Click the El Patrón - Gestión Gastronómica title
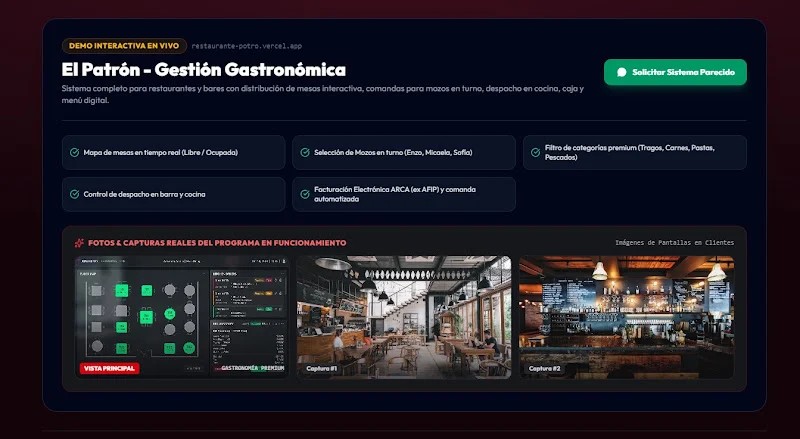The image size is (800, 439). [204, 69]
